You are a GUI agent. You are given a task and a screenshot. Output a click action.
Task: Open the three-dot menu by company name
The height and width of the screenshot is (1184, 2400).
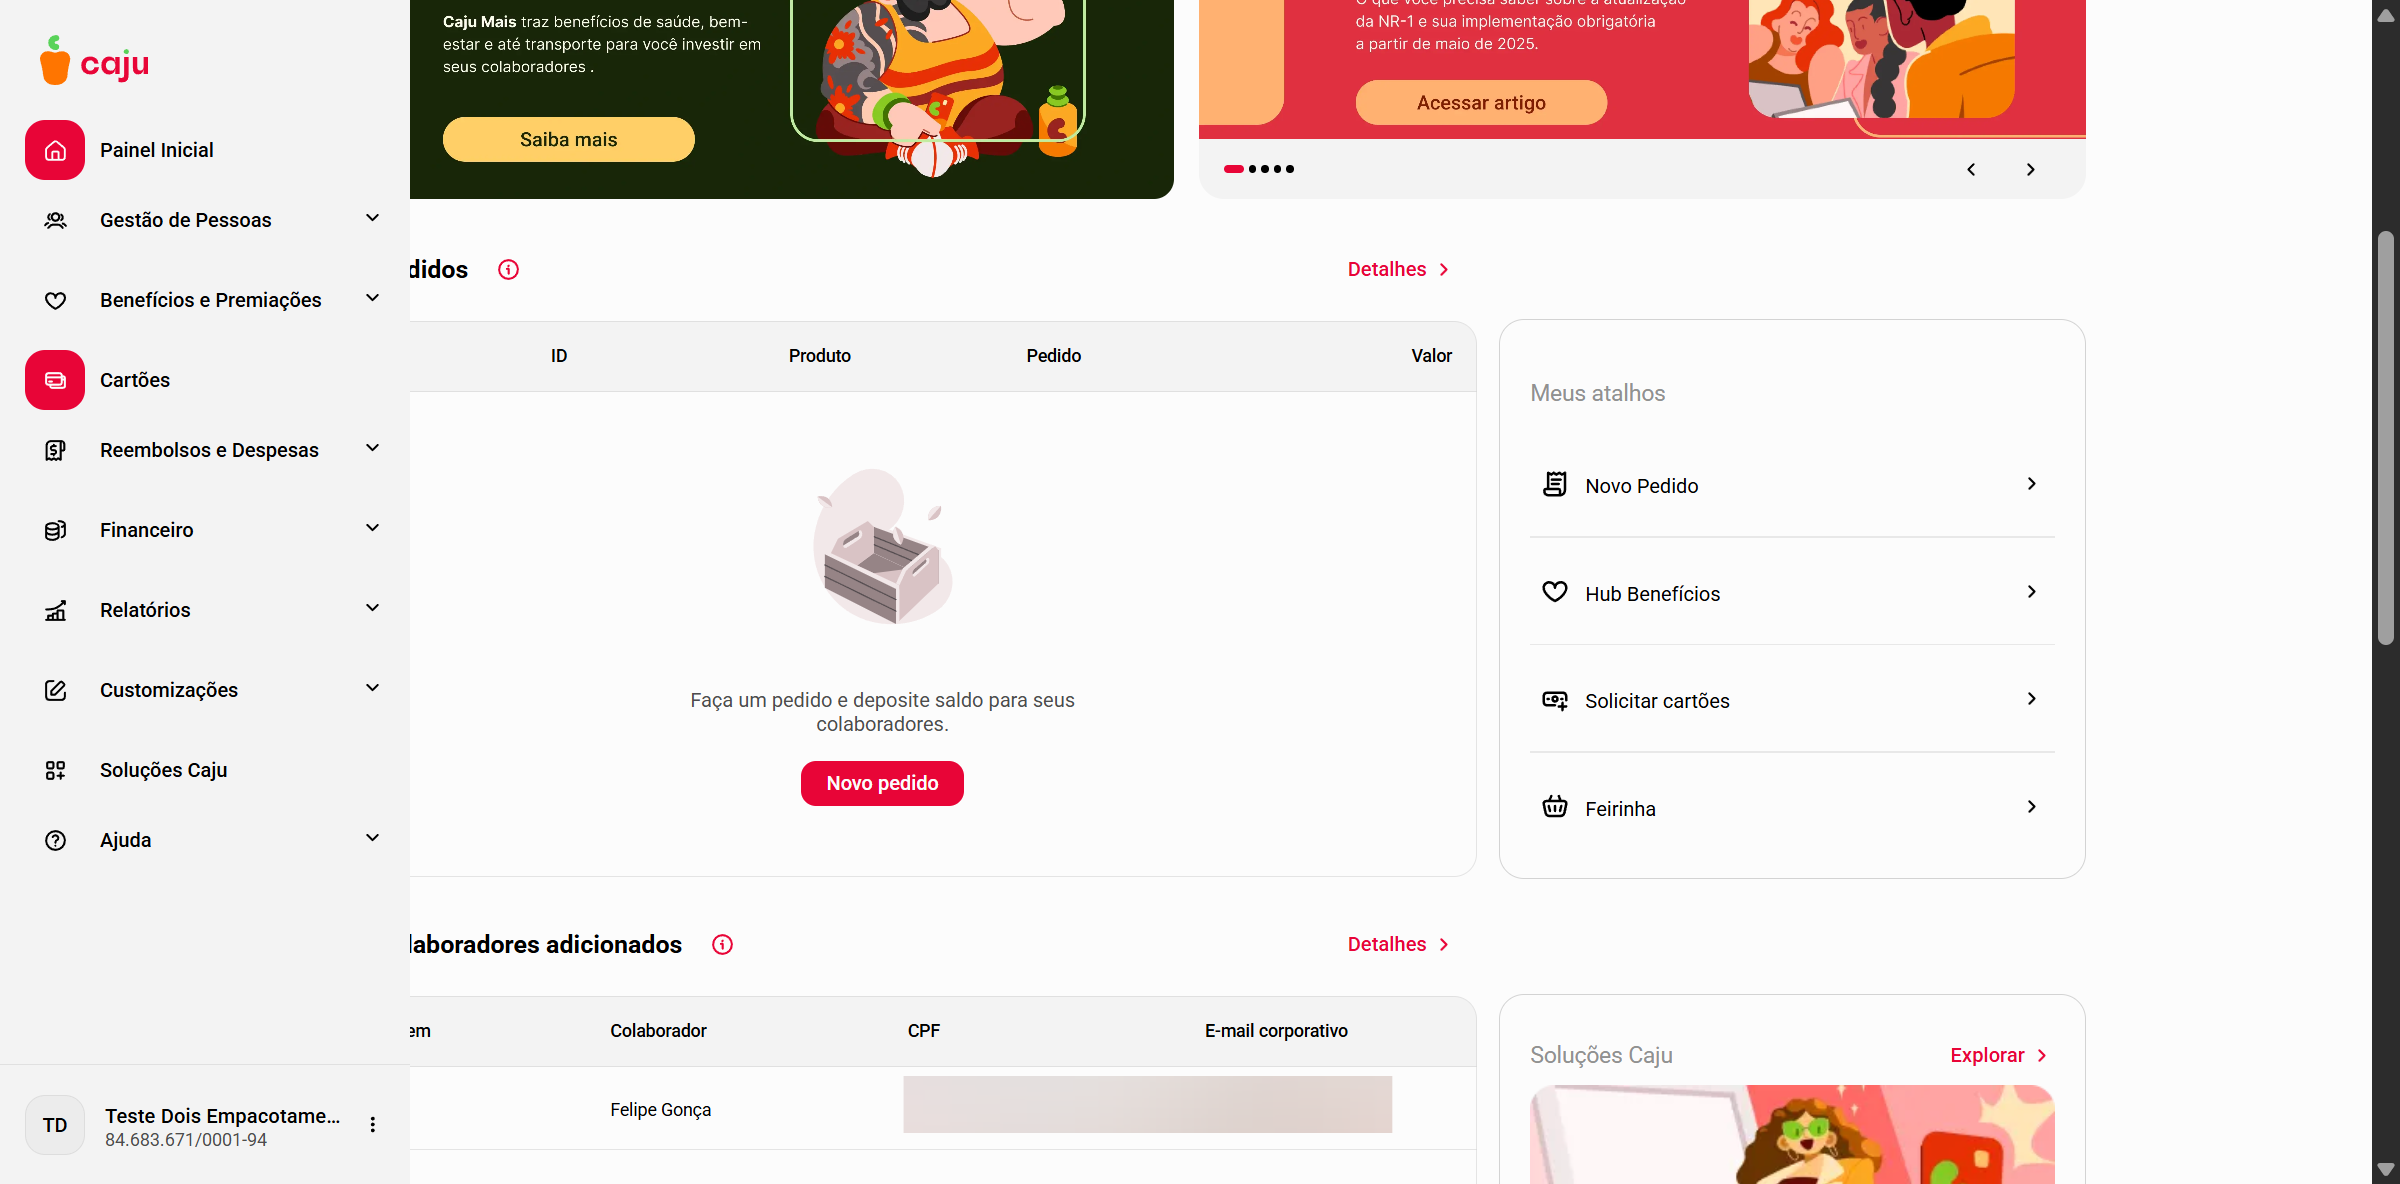(x=372, y=1125)
